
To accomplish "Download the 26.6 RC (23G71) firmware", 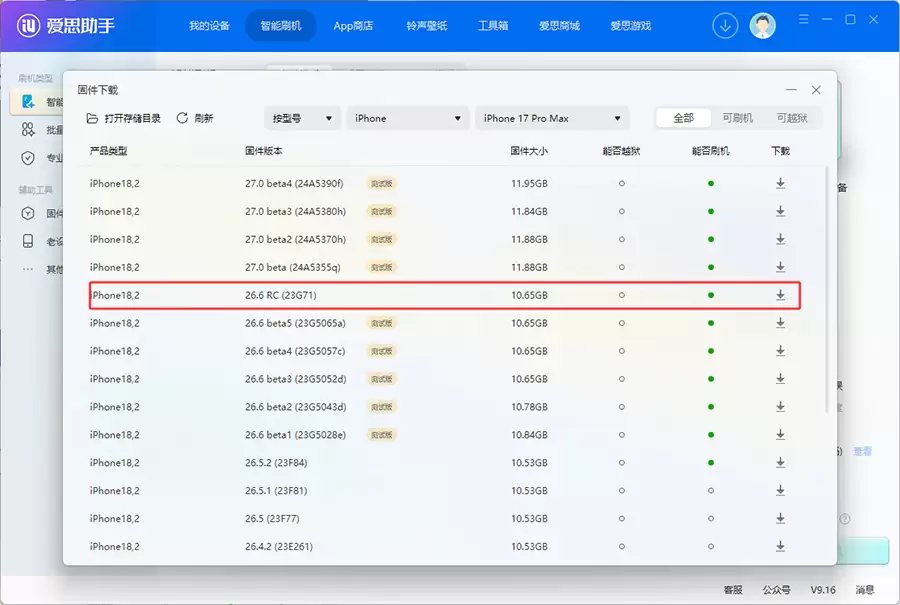I will (x=780, y=295).
